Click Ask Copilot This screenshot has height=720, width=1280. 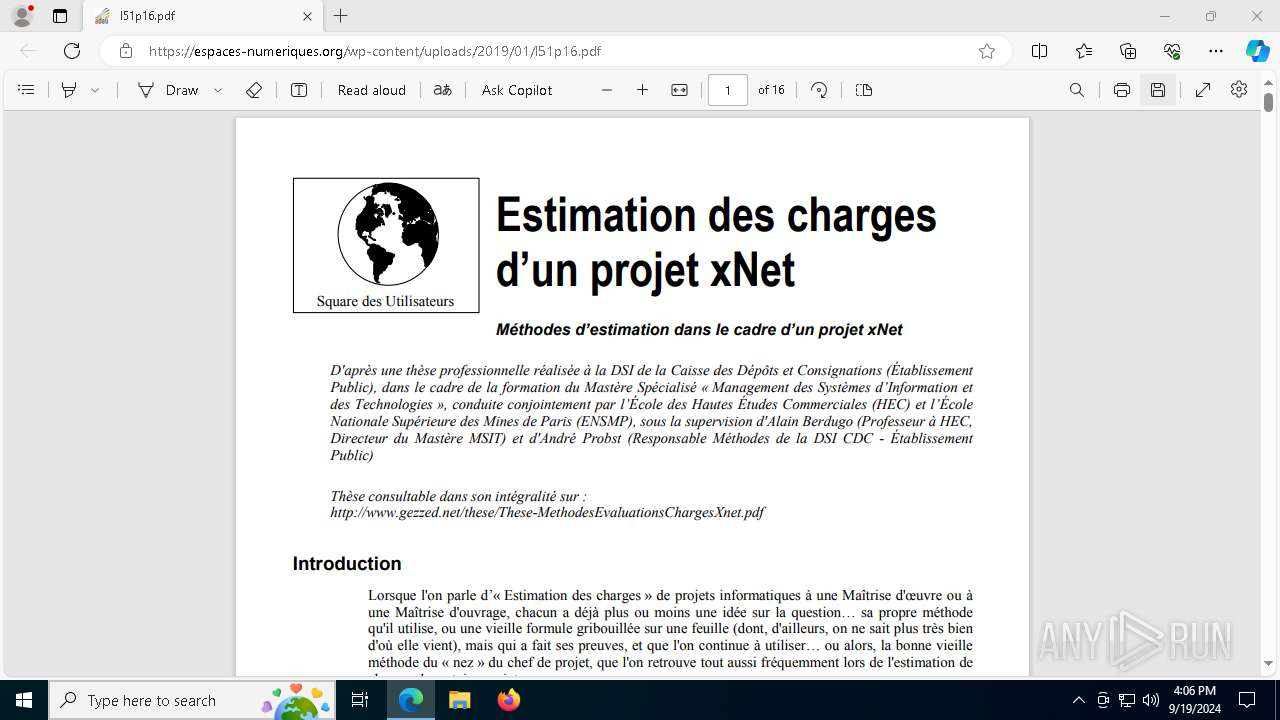point(517,90)
